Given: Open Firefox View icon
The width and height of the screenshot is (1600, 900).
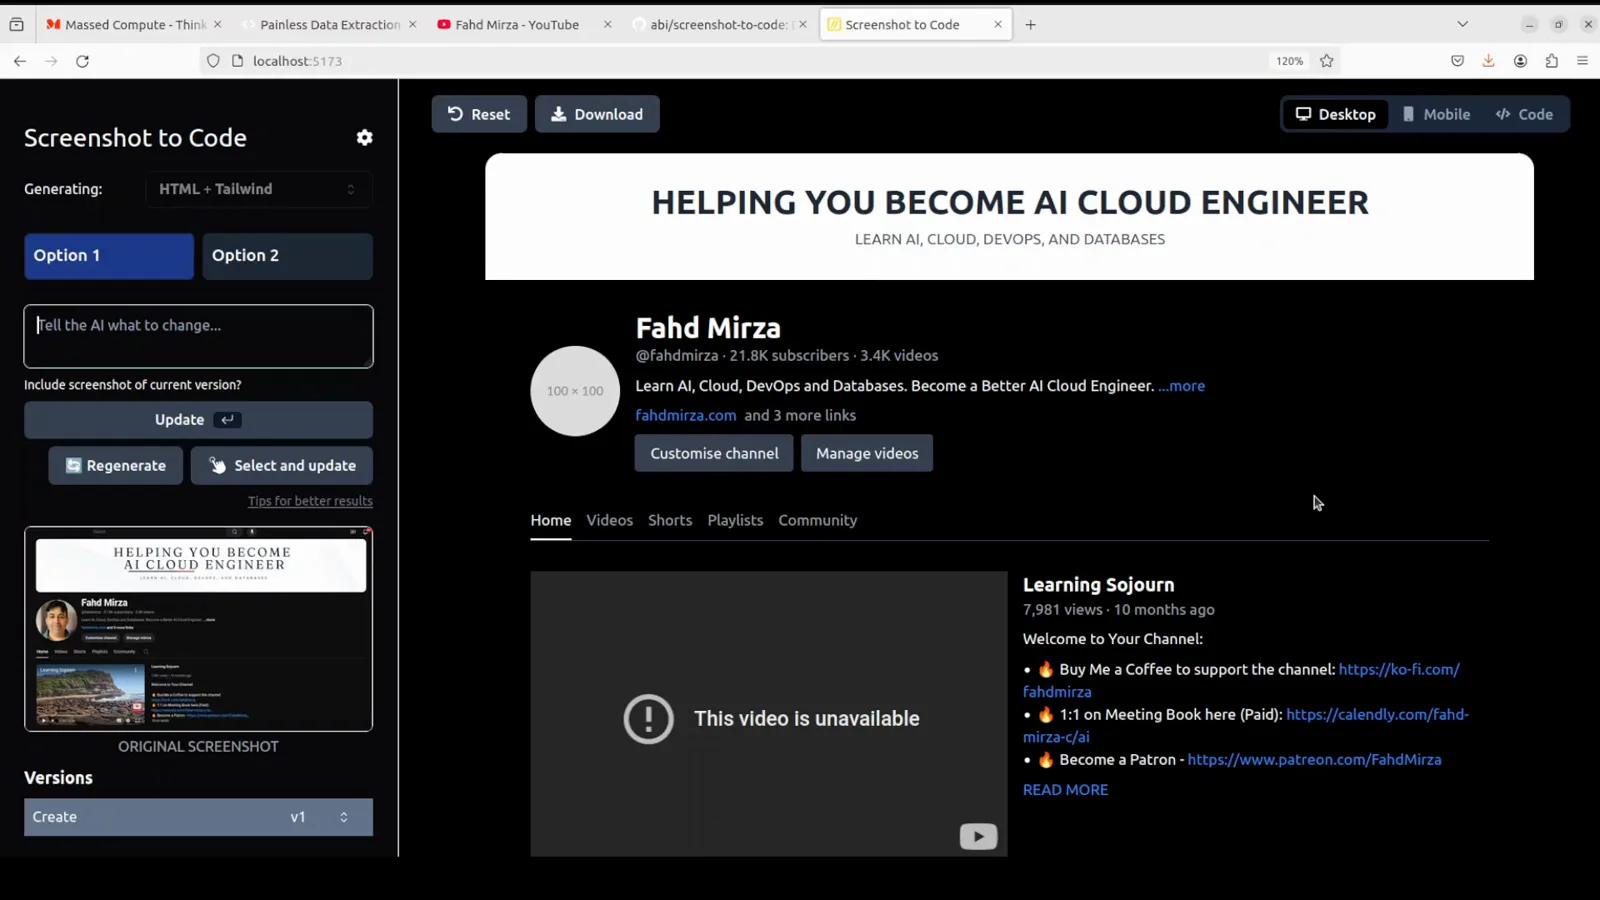Looking at the screenshot, I should [x=17, y=24].
